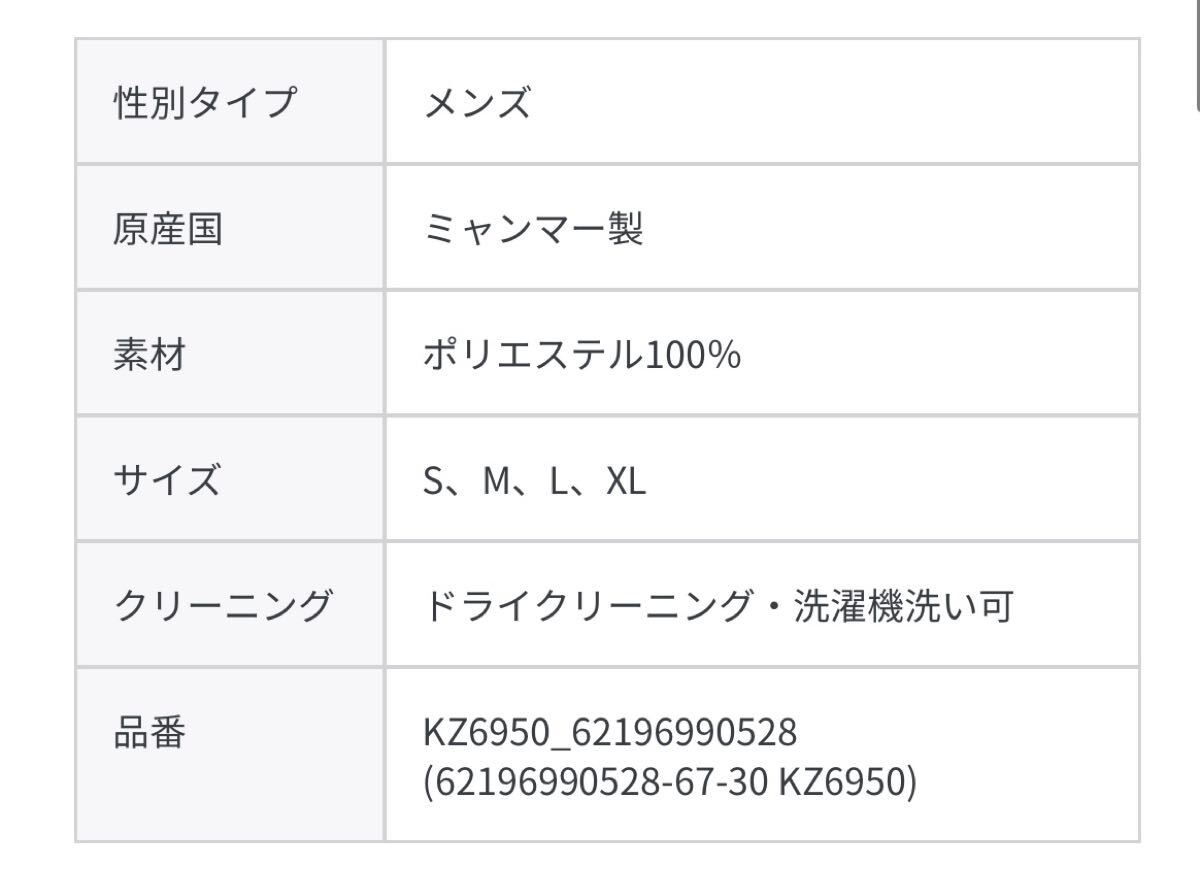Click the size XL text
This screenshot has height=882, width=1200.
pos(626,482)
